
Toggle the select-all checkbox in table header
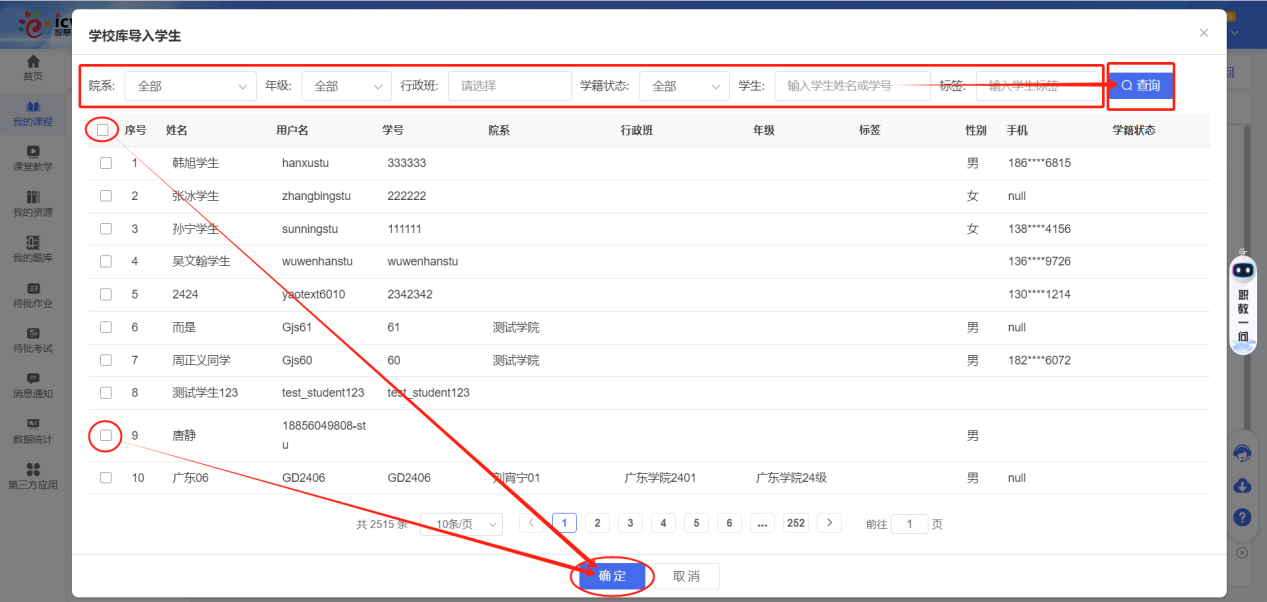point(103,130)
